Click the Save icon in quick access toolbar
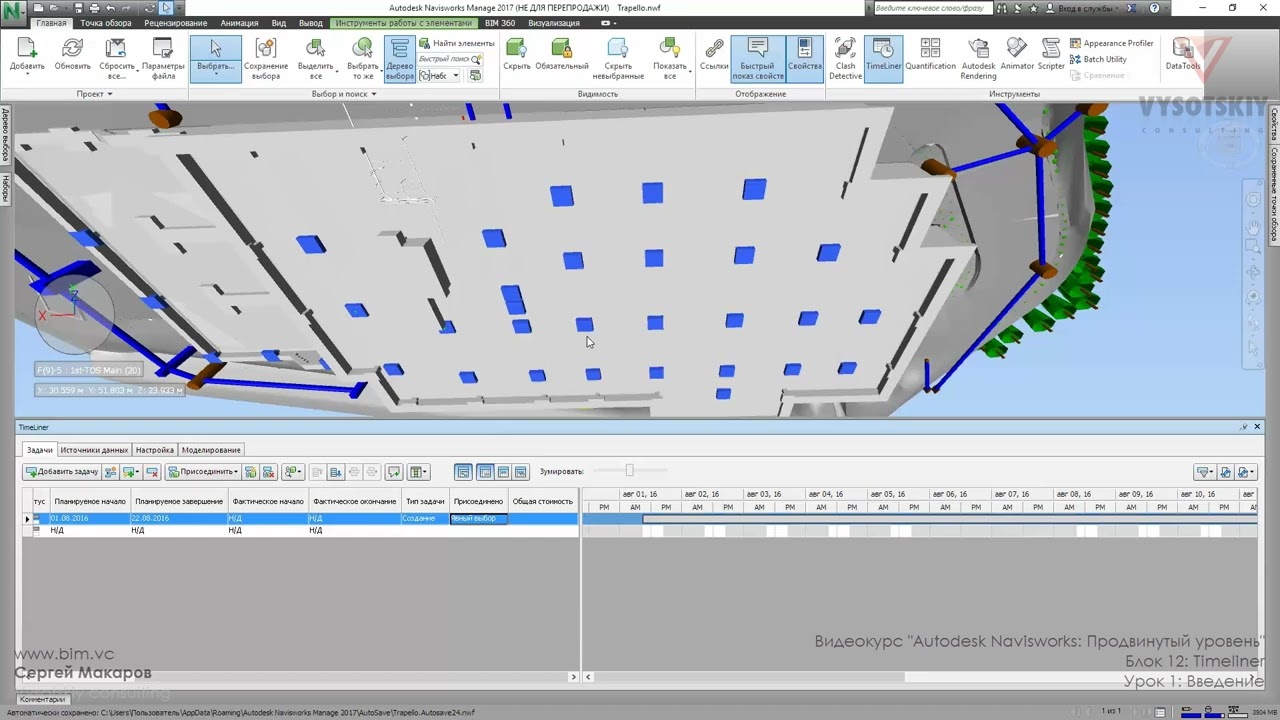 pos(78,8)
